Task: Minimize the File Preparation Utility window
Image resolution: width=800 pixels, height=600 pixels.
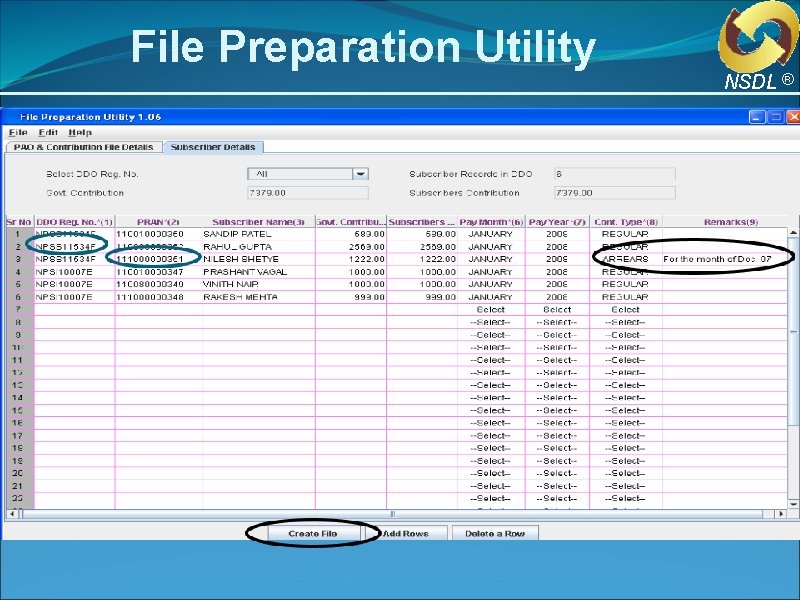Action: (757, 117)
